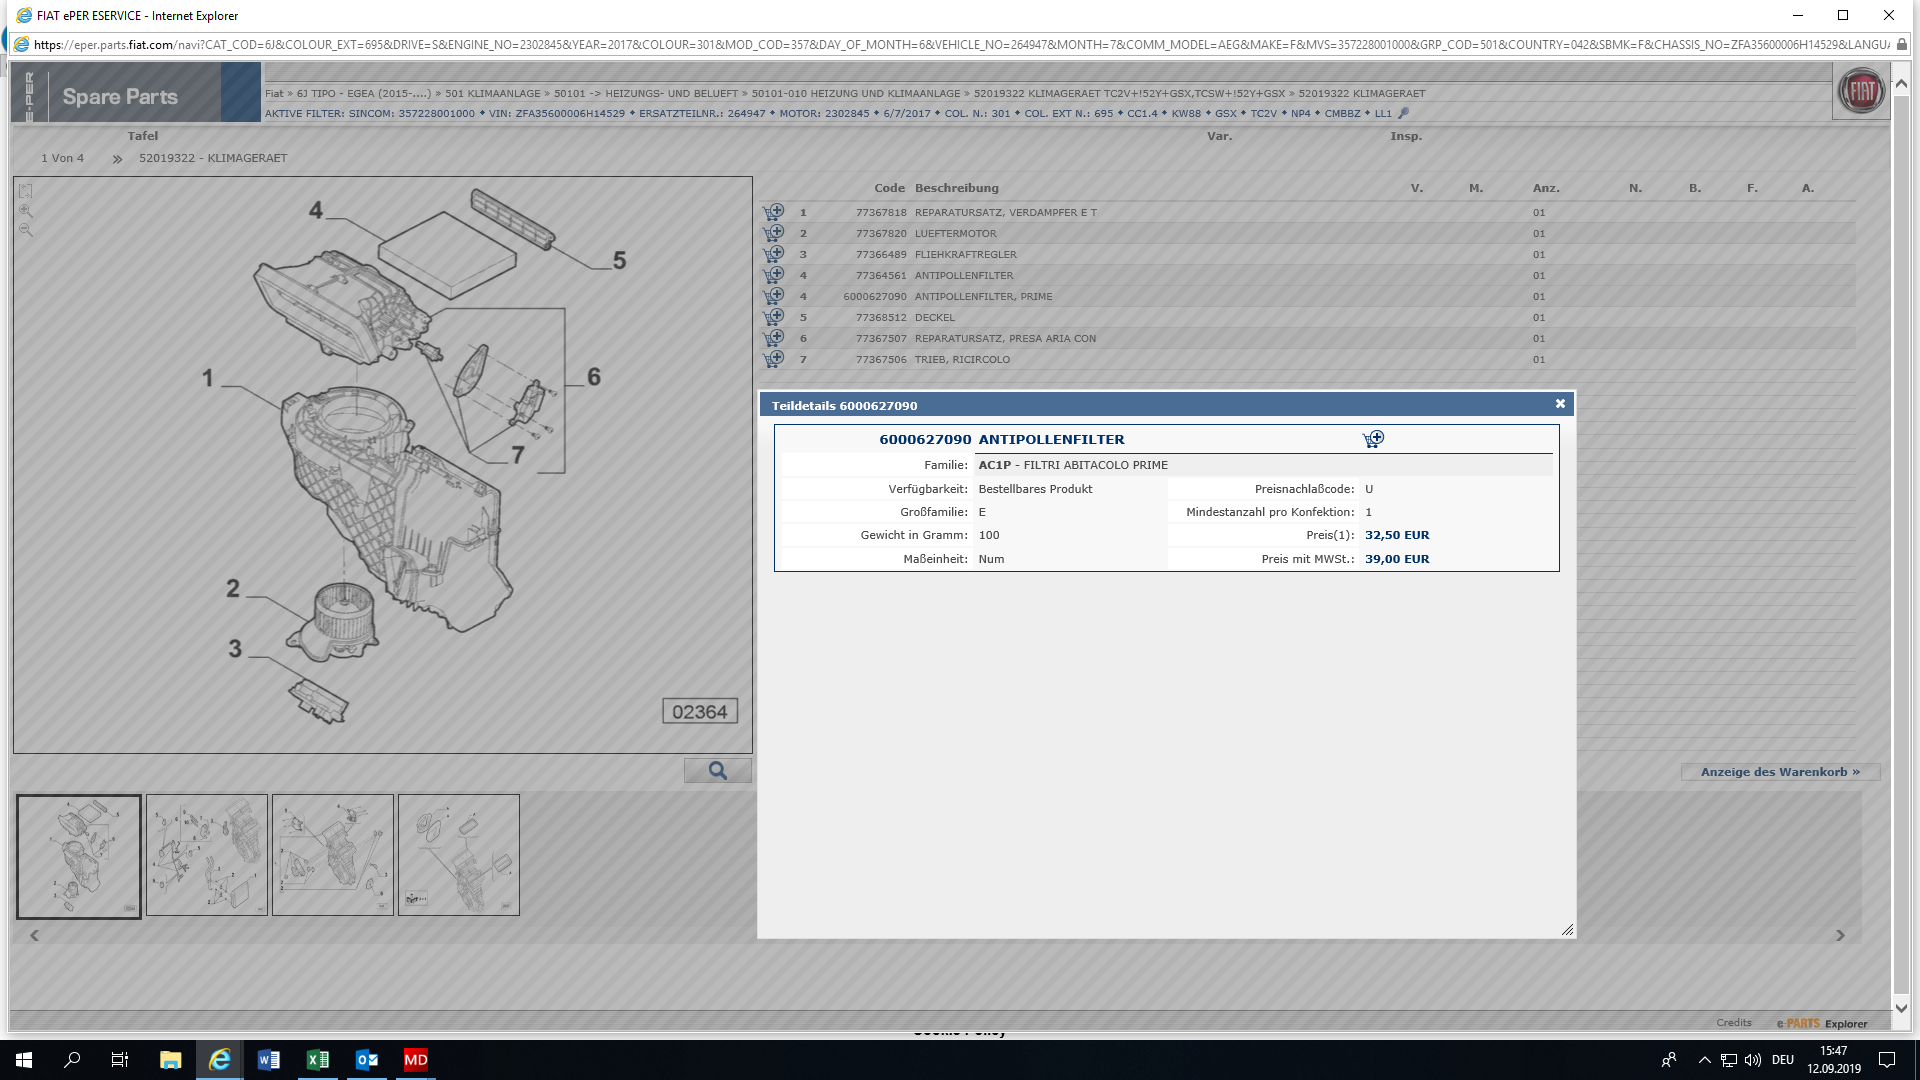Open Excel from the Windows taskbar
1920x1080 pixels.
[318, 1060]
